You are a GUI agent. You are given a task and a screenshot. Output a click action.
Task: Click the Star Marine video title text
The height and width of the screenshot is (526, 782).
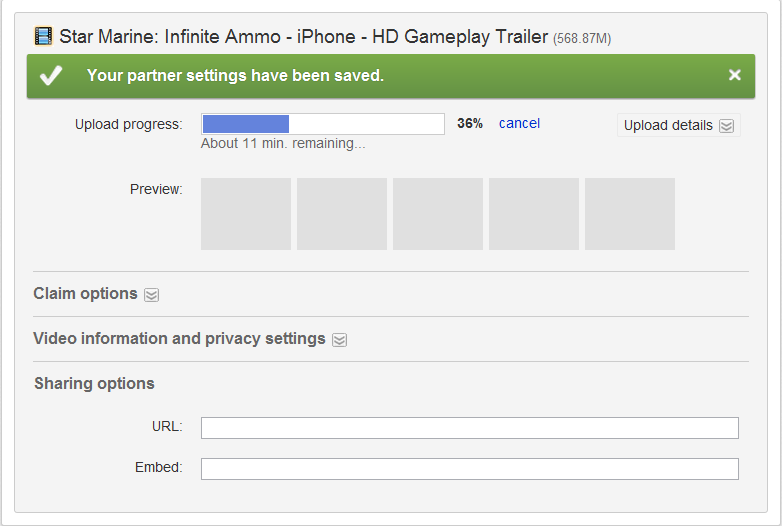304,37
